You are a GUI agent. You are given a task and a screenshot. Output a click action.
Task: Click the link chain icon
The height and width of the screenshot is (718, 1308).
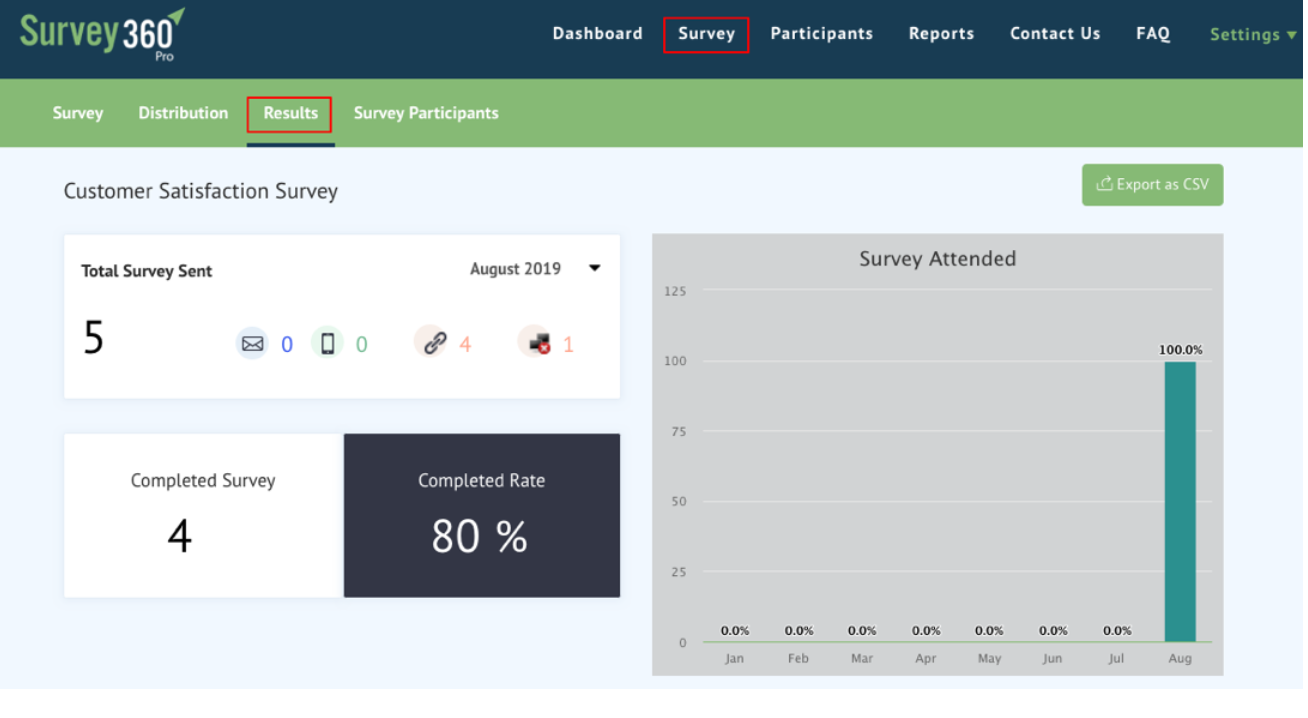point(433,344)
